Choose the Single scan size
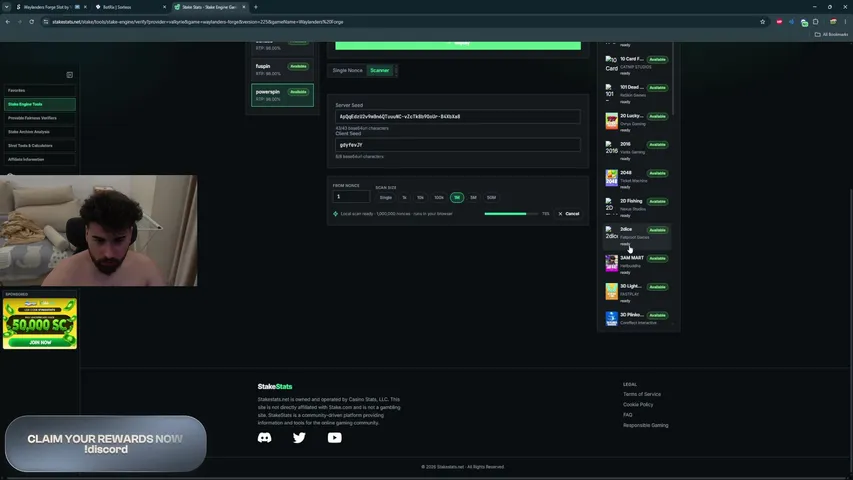Image resolution: width=853 pixels, height=480 pixels. coord(386,198)
